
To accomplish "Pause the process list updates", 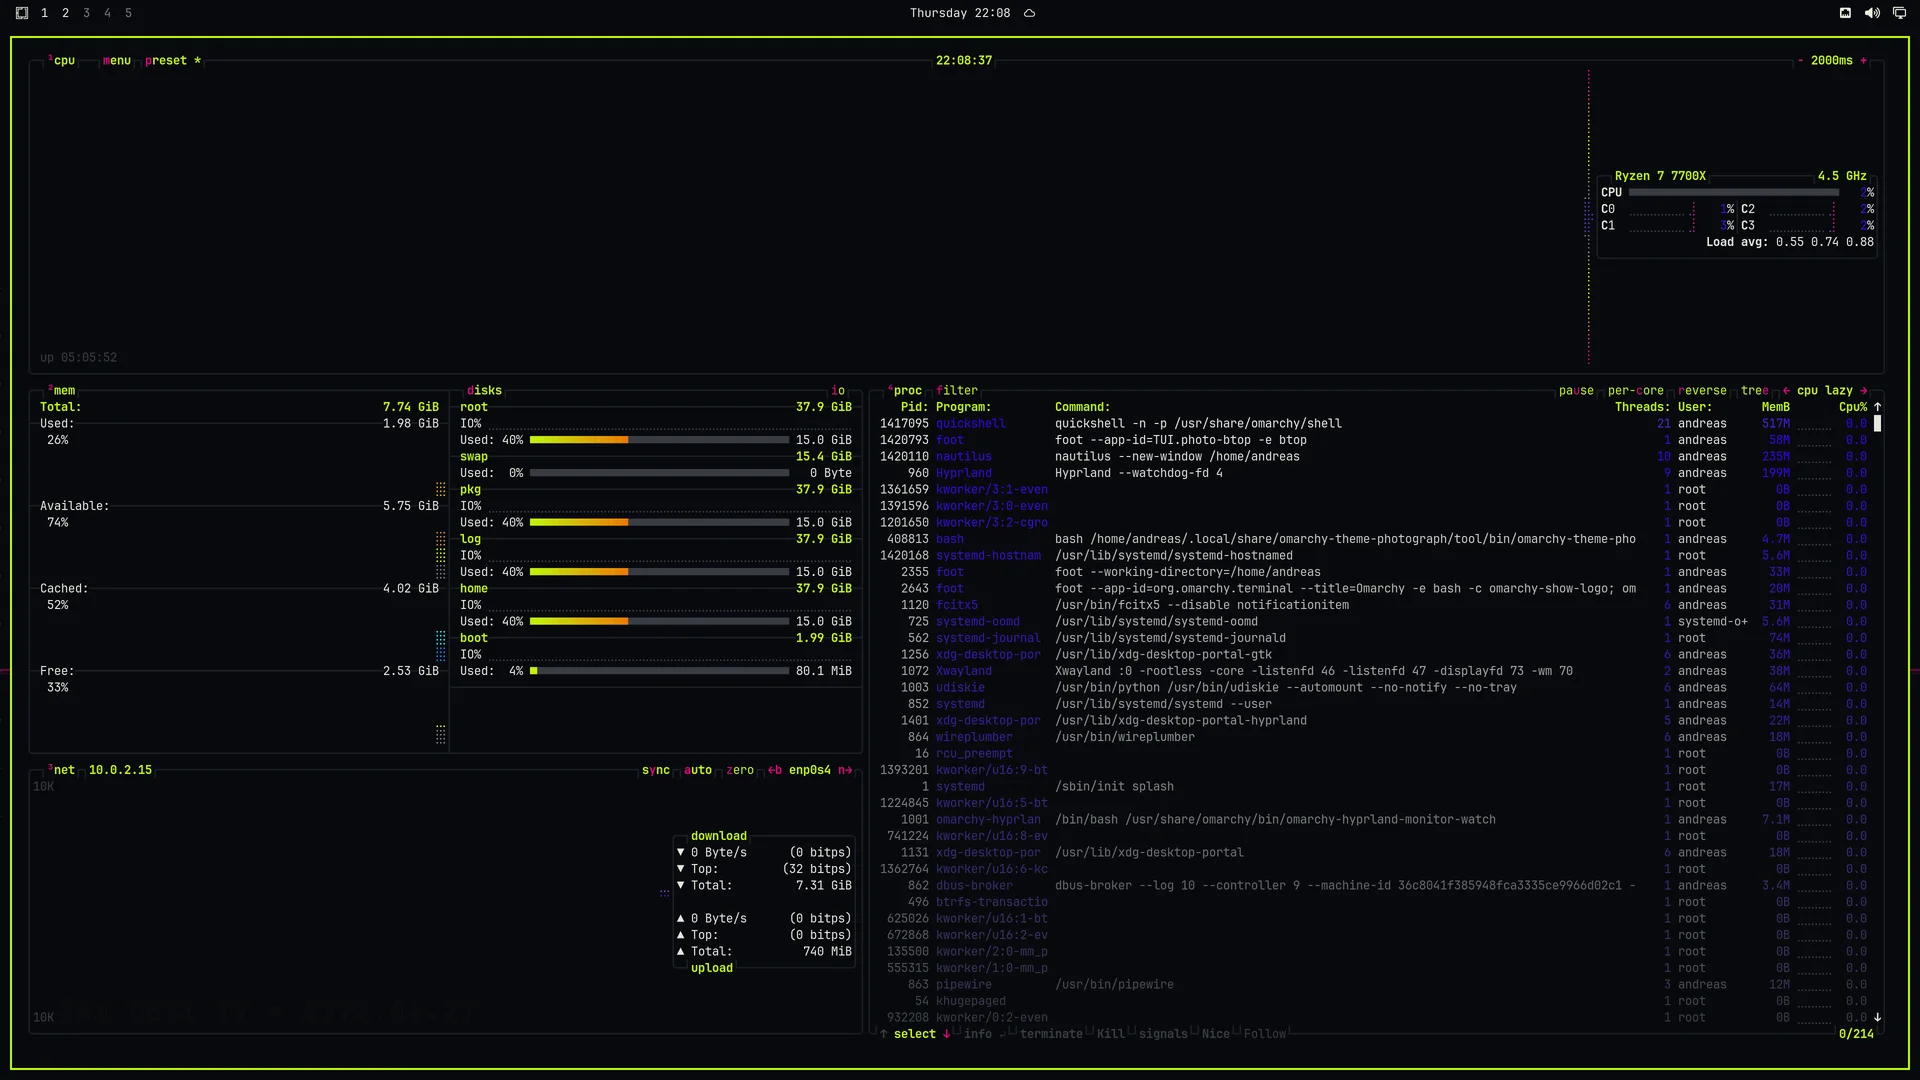I will point(1576,391).
